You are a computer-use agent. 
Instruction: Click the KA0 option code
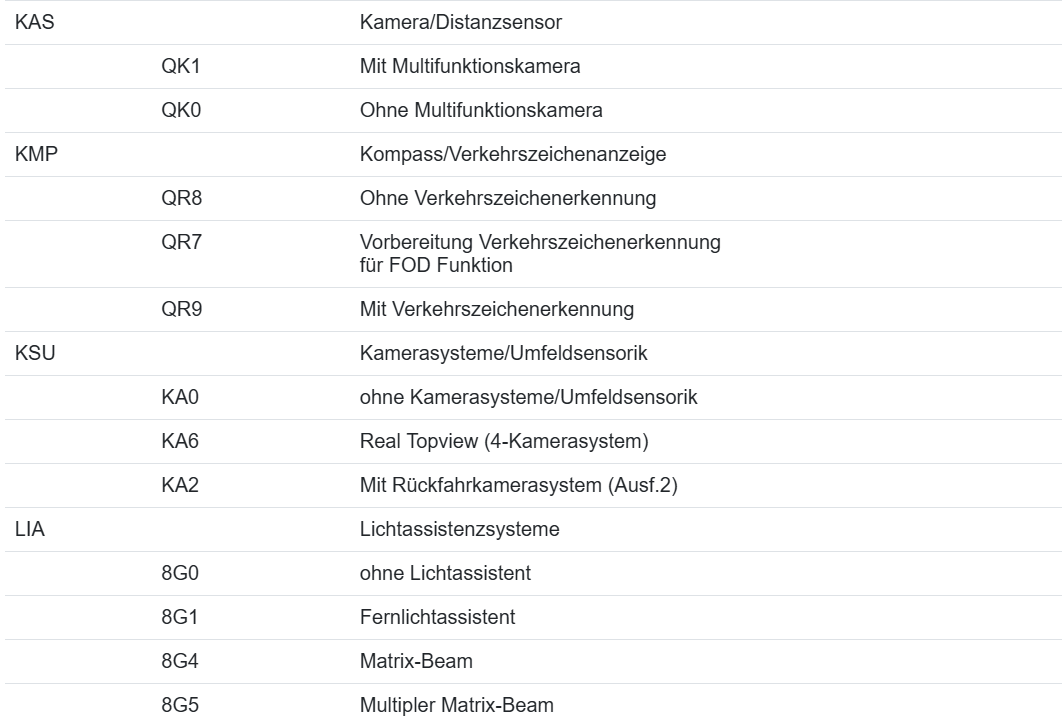tap(181, 397)
